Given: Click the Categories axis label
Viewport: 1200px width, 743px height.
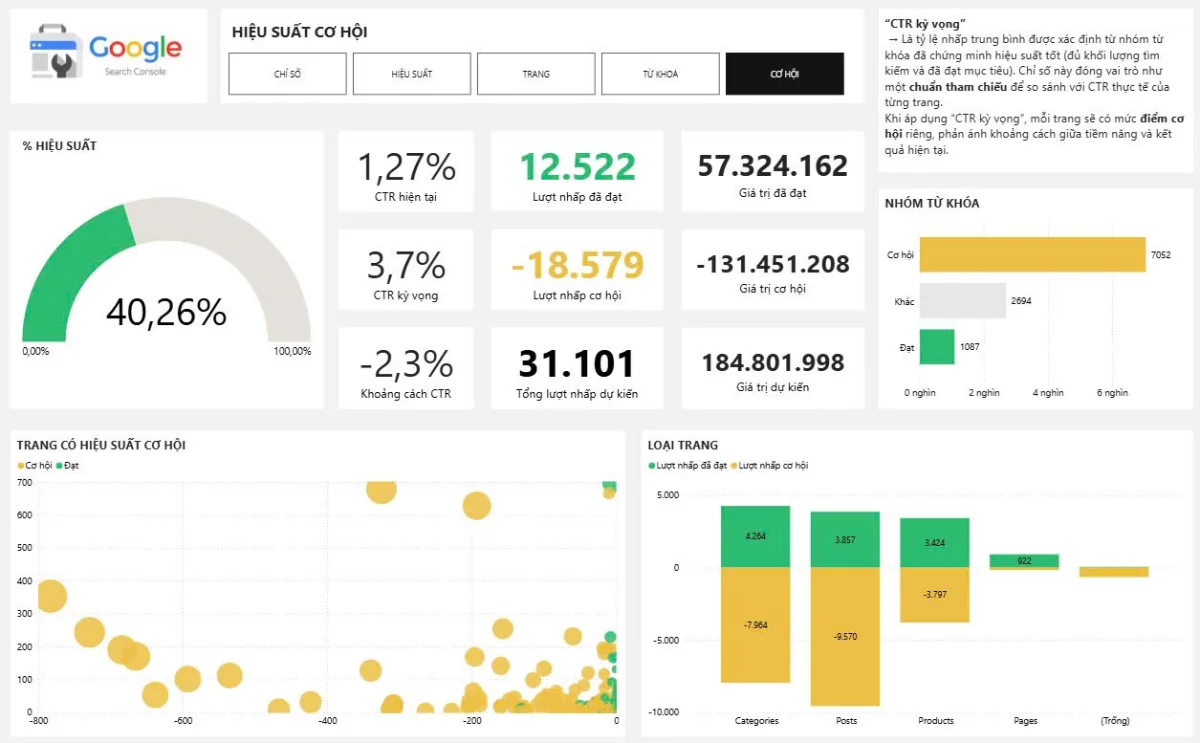Looking at the screenshot, I should coord(756,721).
